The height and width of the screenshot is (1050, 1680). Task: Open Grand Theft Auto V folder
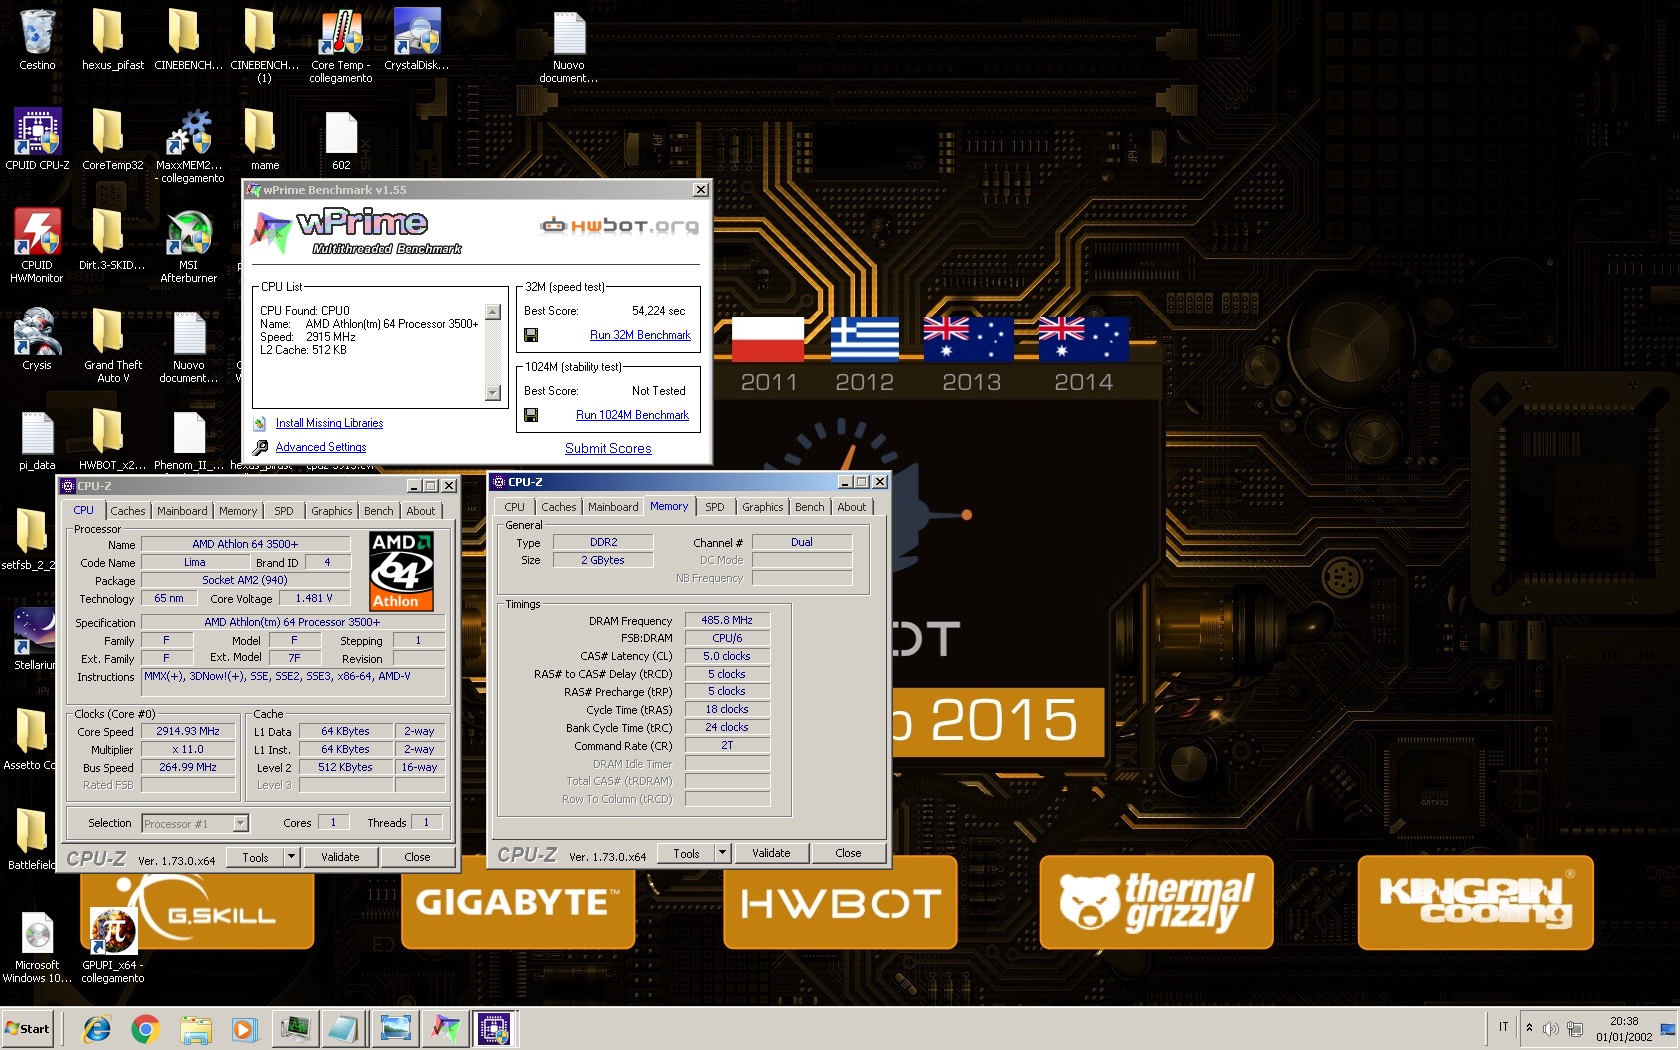(x=113, y=345)
